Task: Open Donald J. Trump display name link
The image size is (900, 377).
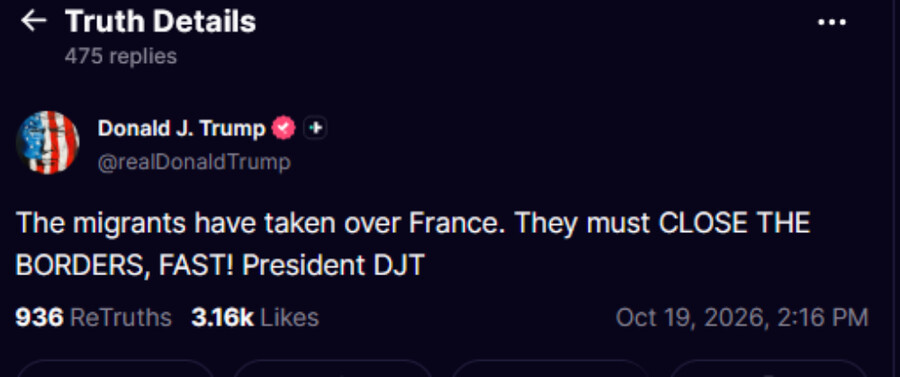Action: point(181,128)
